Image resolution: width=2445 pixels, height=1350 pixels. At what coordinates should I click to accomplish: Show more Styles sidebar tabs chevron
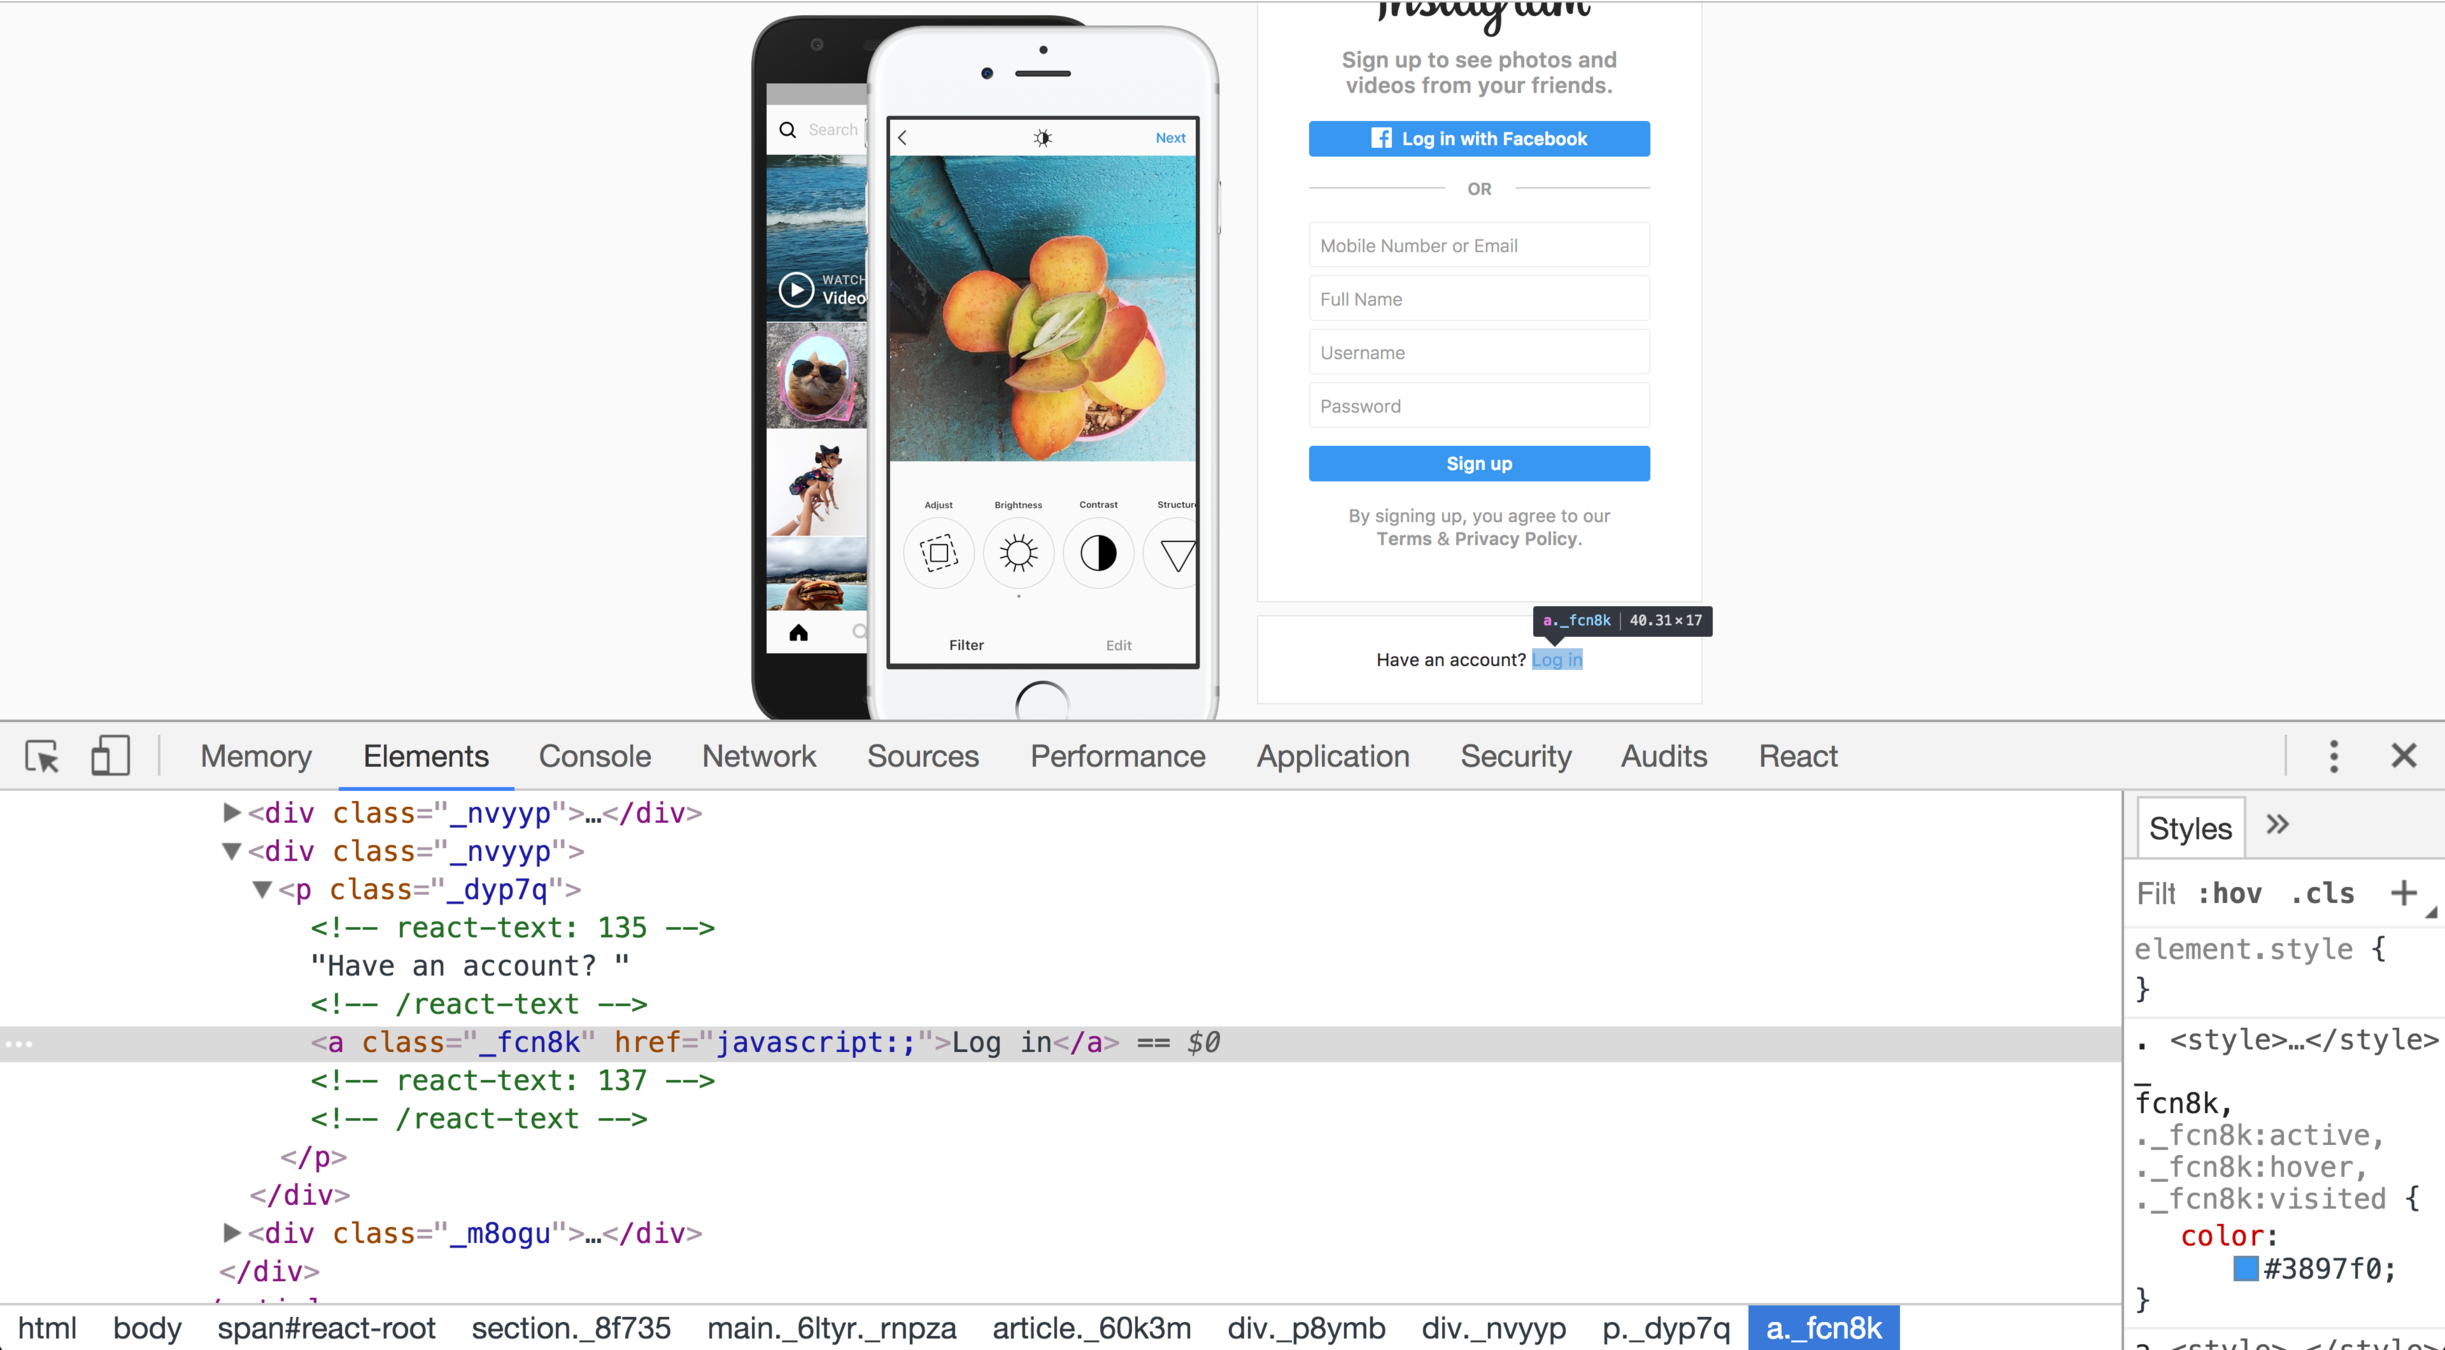tap(2277, 826)
